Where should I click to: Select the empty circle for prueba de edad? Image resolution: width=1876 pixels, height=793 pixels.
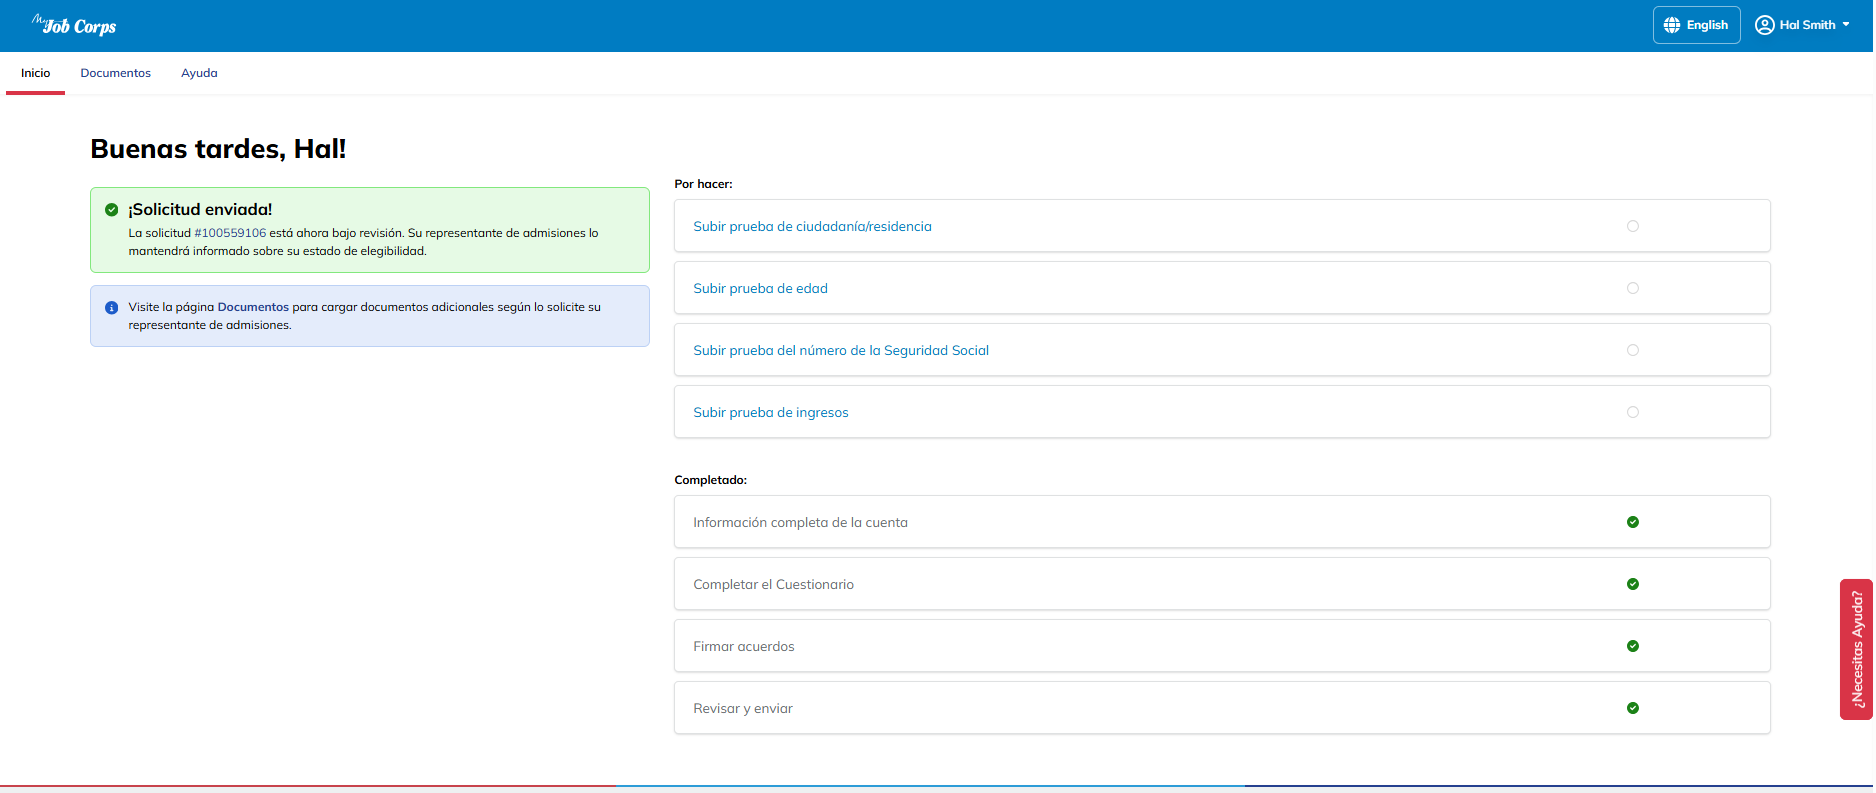tap(1632, 288)
